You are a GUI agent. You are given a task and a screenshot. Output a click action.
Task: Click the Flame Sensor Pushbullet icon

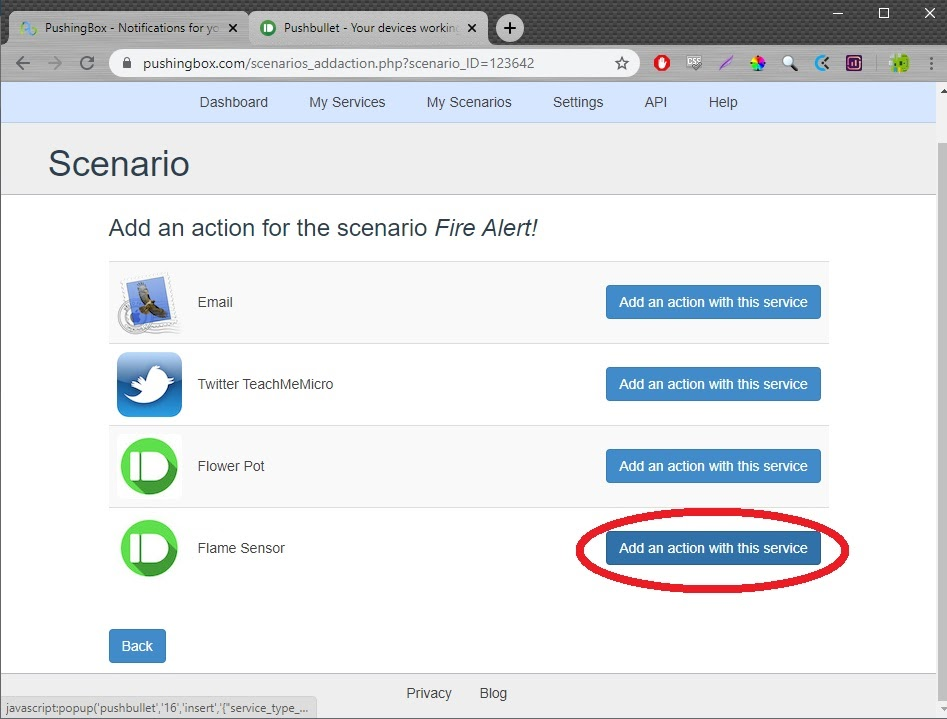149,549
